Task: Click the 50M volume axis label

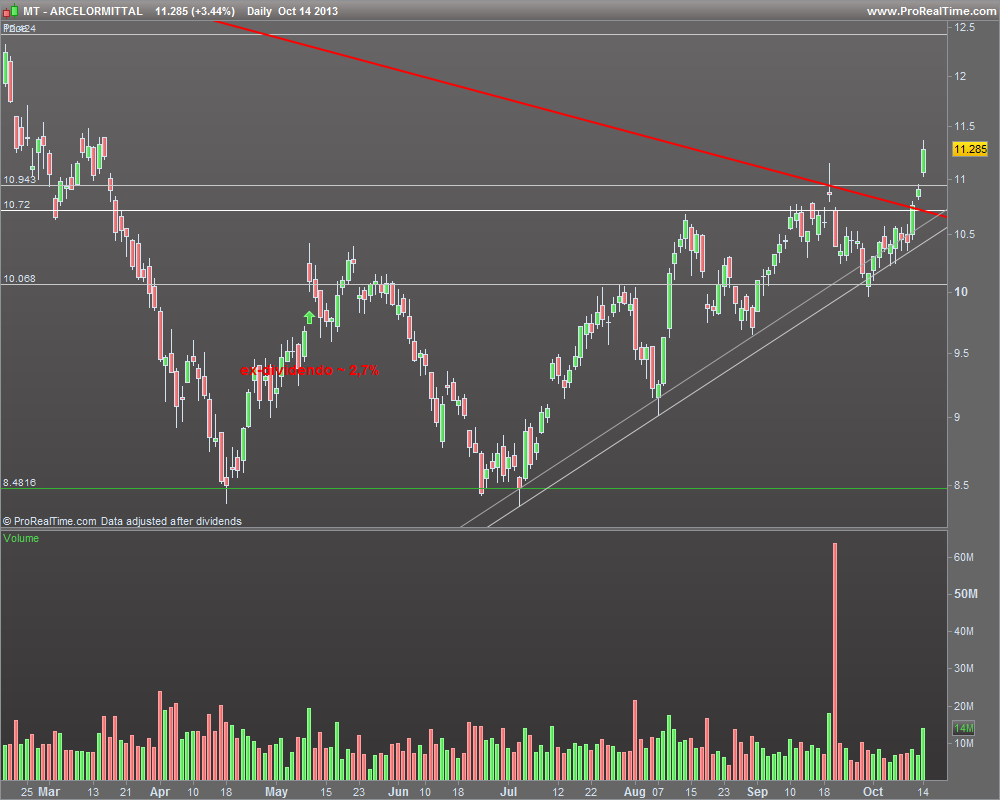Action: pyautogui.click(x=966, y=594)
